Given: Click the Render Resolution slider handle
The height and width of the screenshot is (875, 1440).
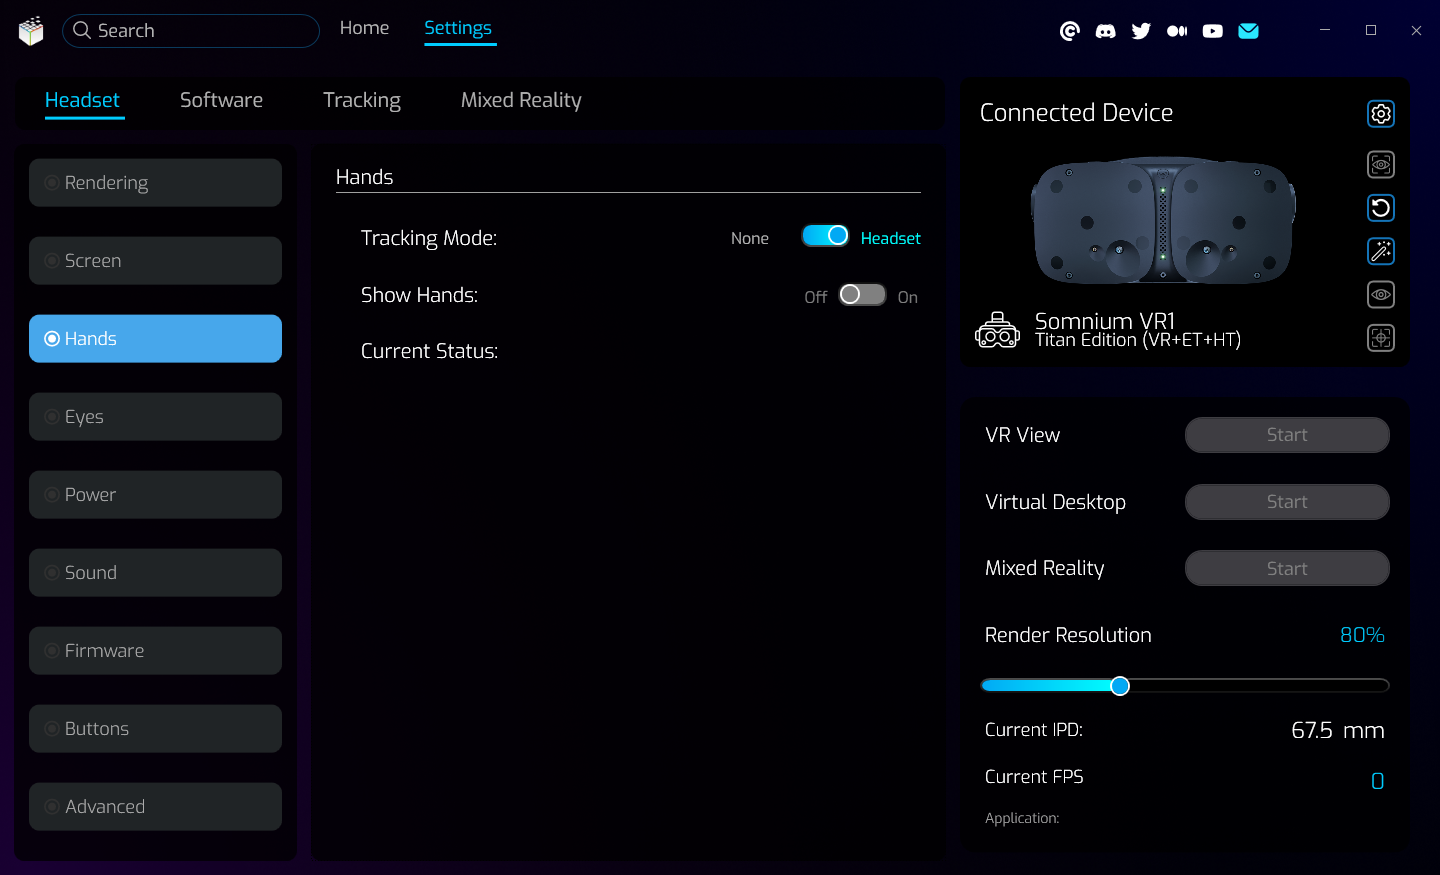Looking at the screenshot, I should (1120, 686).
